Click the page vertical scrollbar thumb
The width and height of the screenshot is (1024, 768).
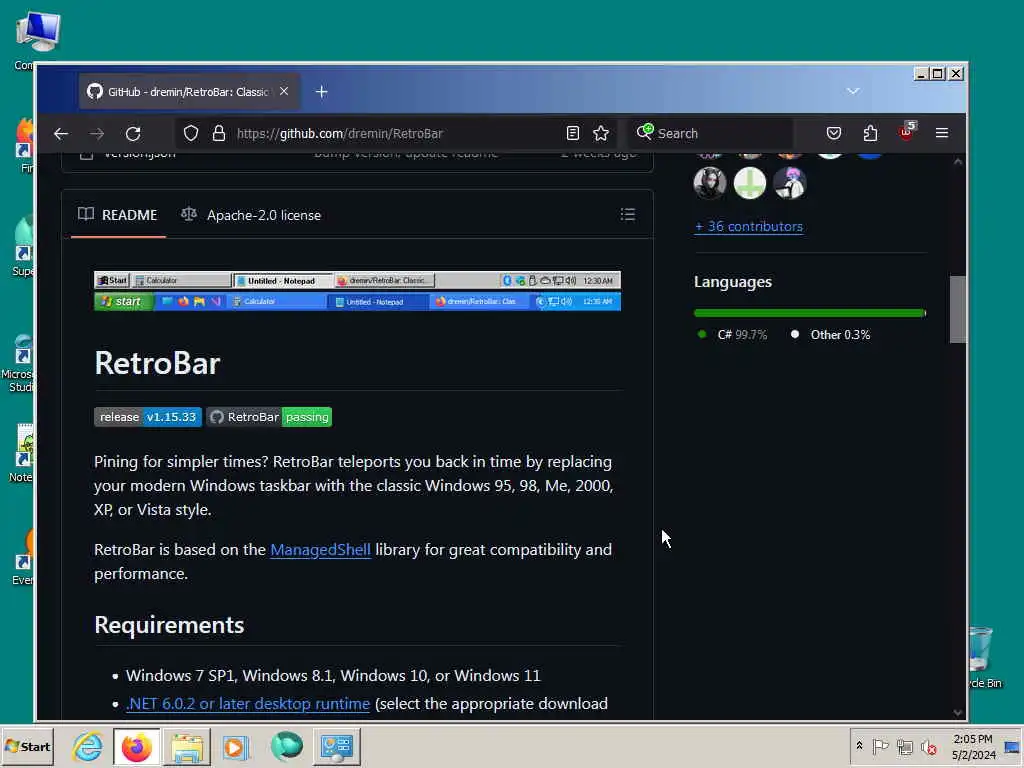[x=957, y=310]
